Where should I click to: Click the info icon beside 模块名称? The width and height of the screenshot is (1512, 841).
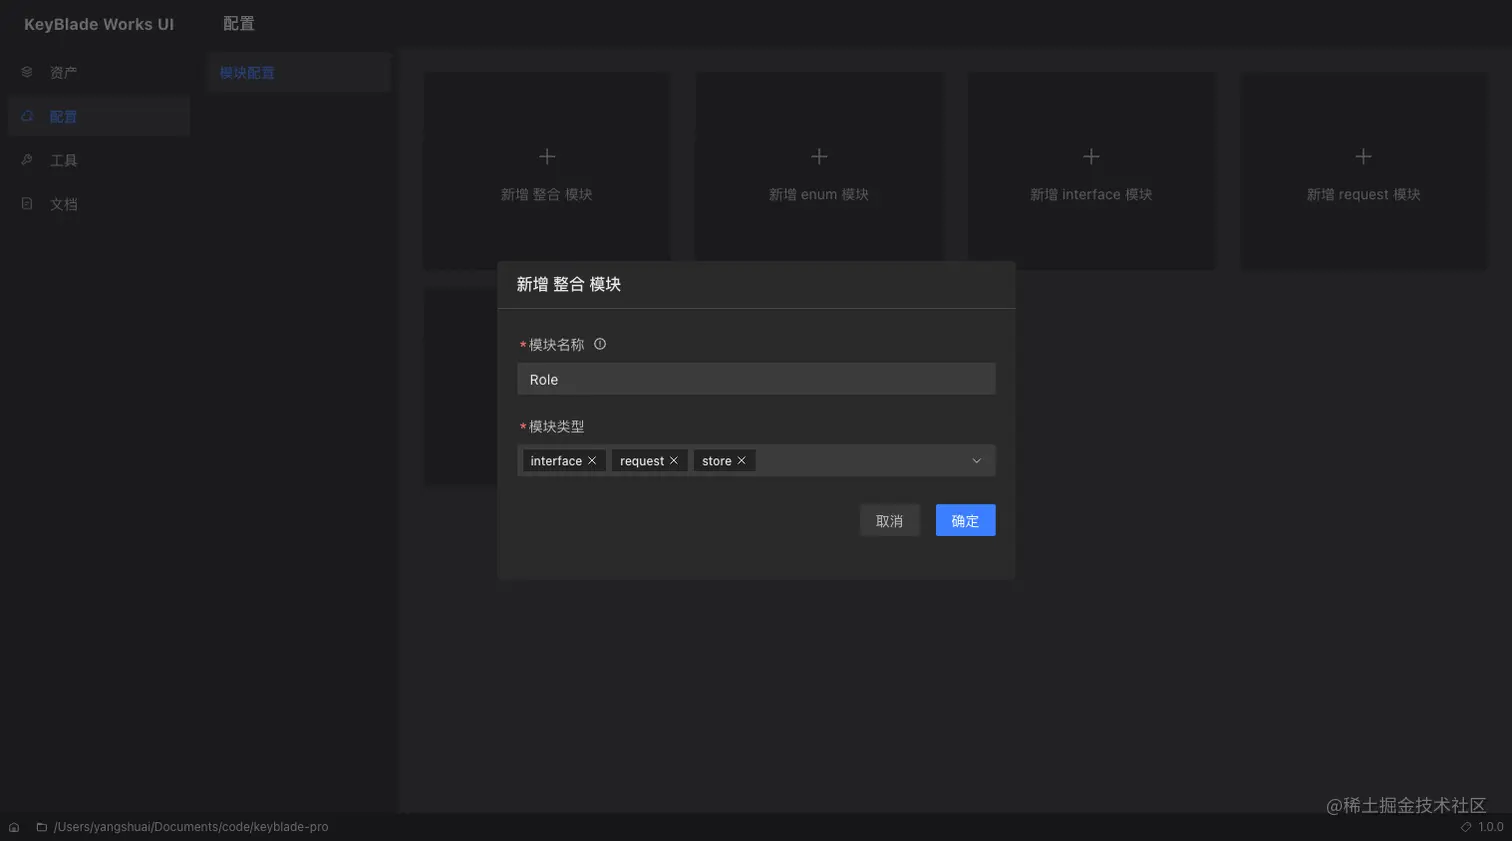tap(599, 344)
